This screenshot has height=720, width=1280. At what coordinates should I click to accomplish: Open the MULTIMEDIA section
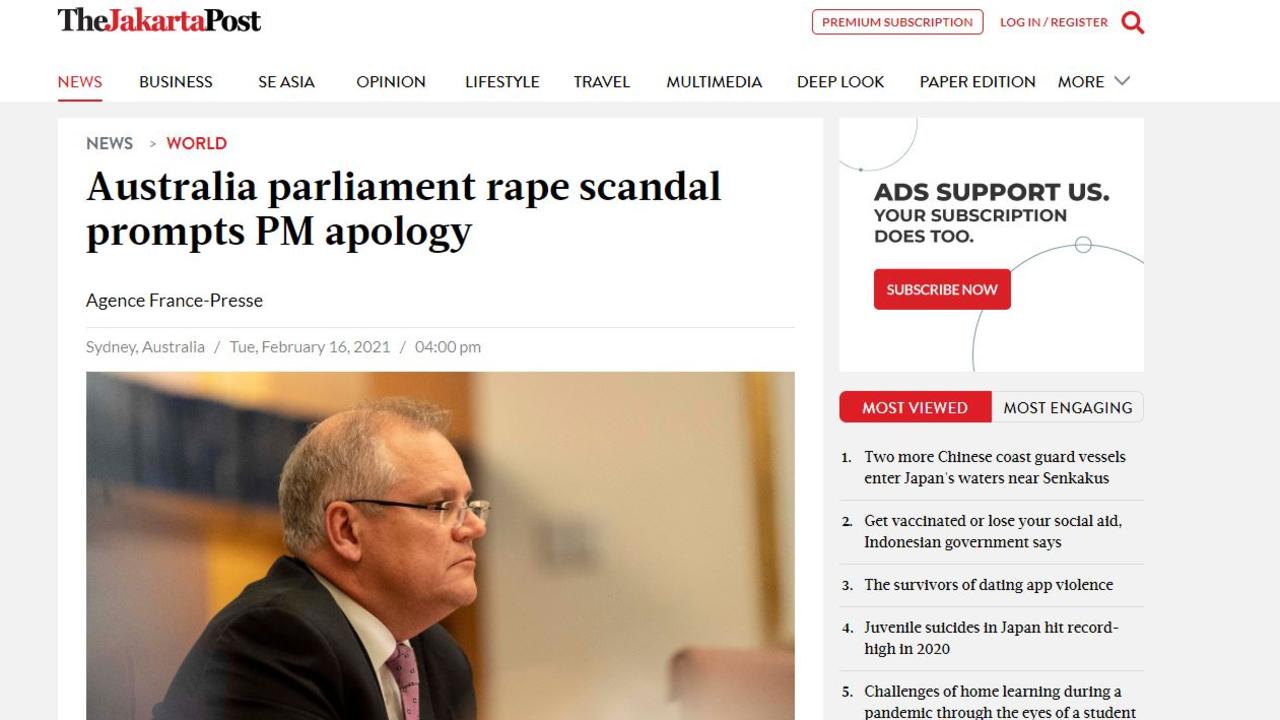click(714, 82)
